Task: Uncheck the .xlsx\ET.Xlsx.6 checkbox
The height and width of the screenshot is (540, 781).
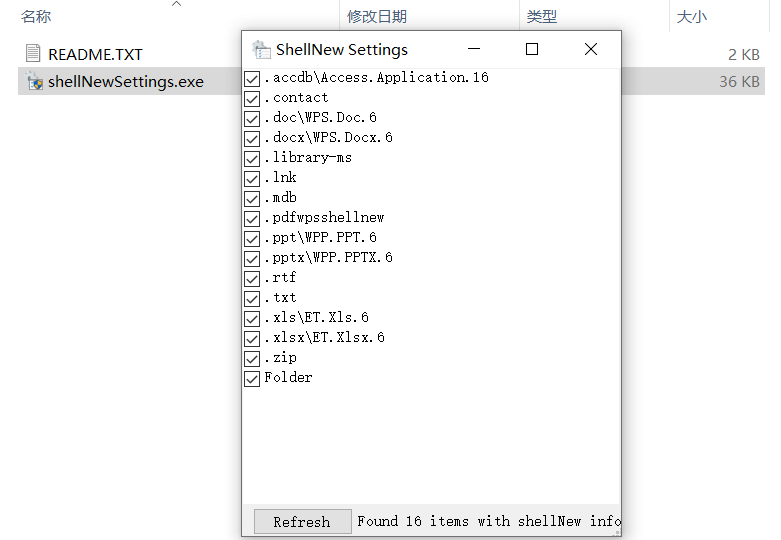Action: 252,339
